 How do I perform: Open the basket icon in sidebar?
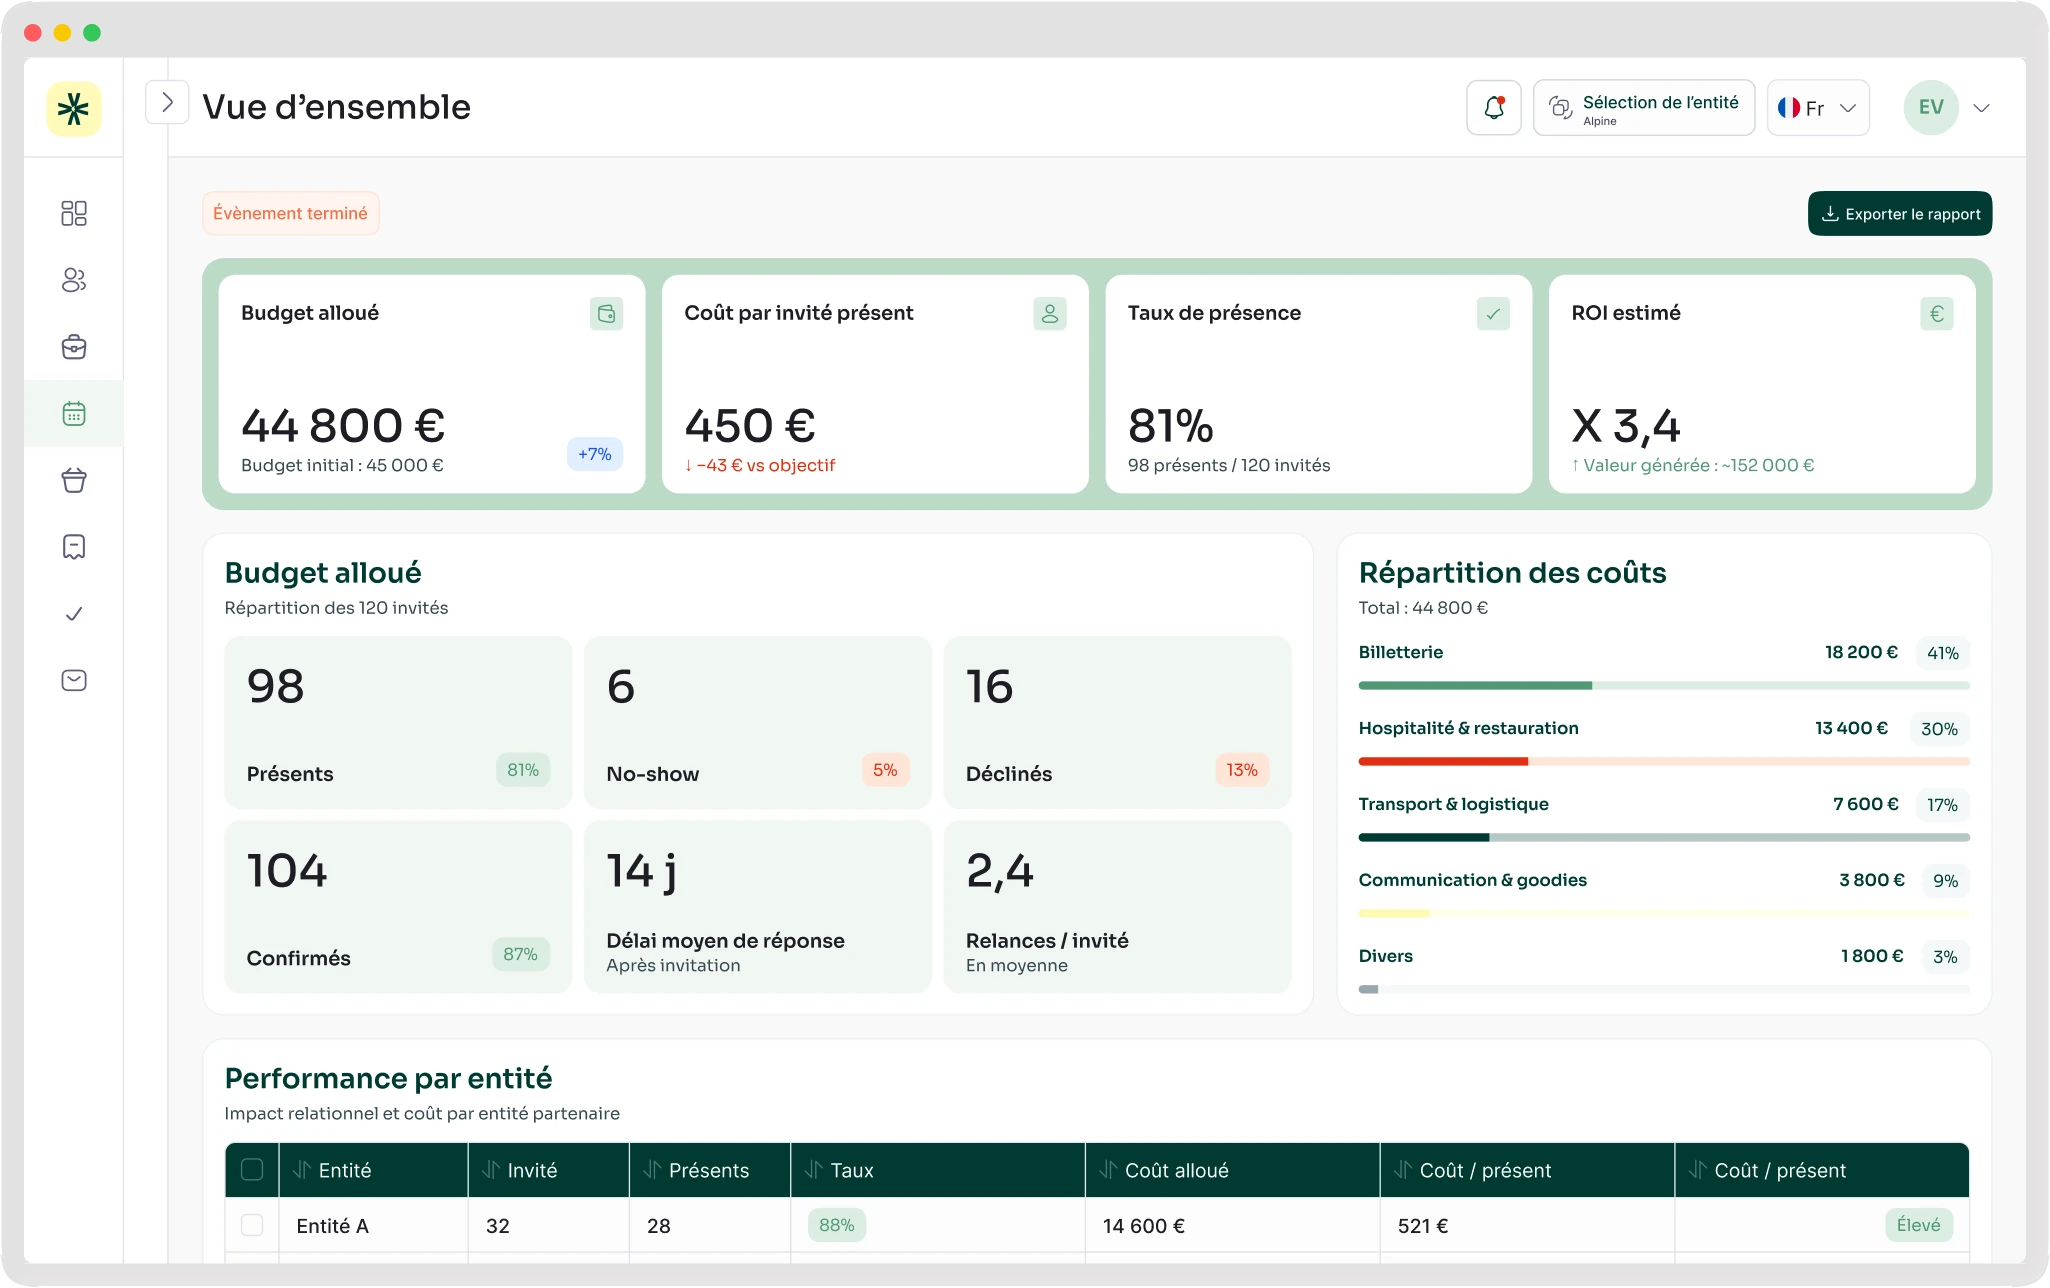(74, 480)
